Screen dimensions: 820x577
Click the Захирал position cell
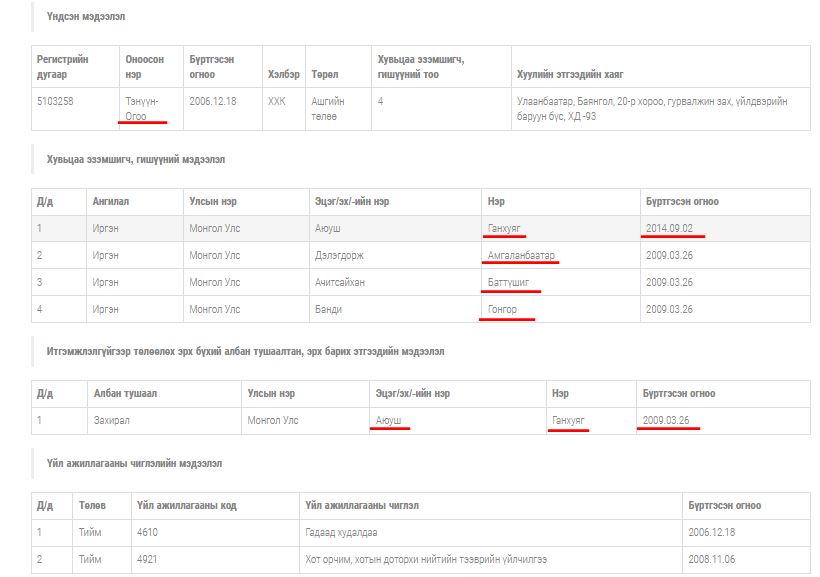pyautogui.click(x=114, y=420)
